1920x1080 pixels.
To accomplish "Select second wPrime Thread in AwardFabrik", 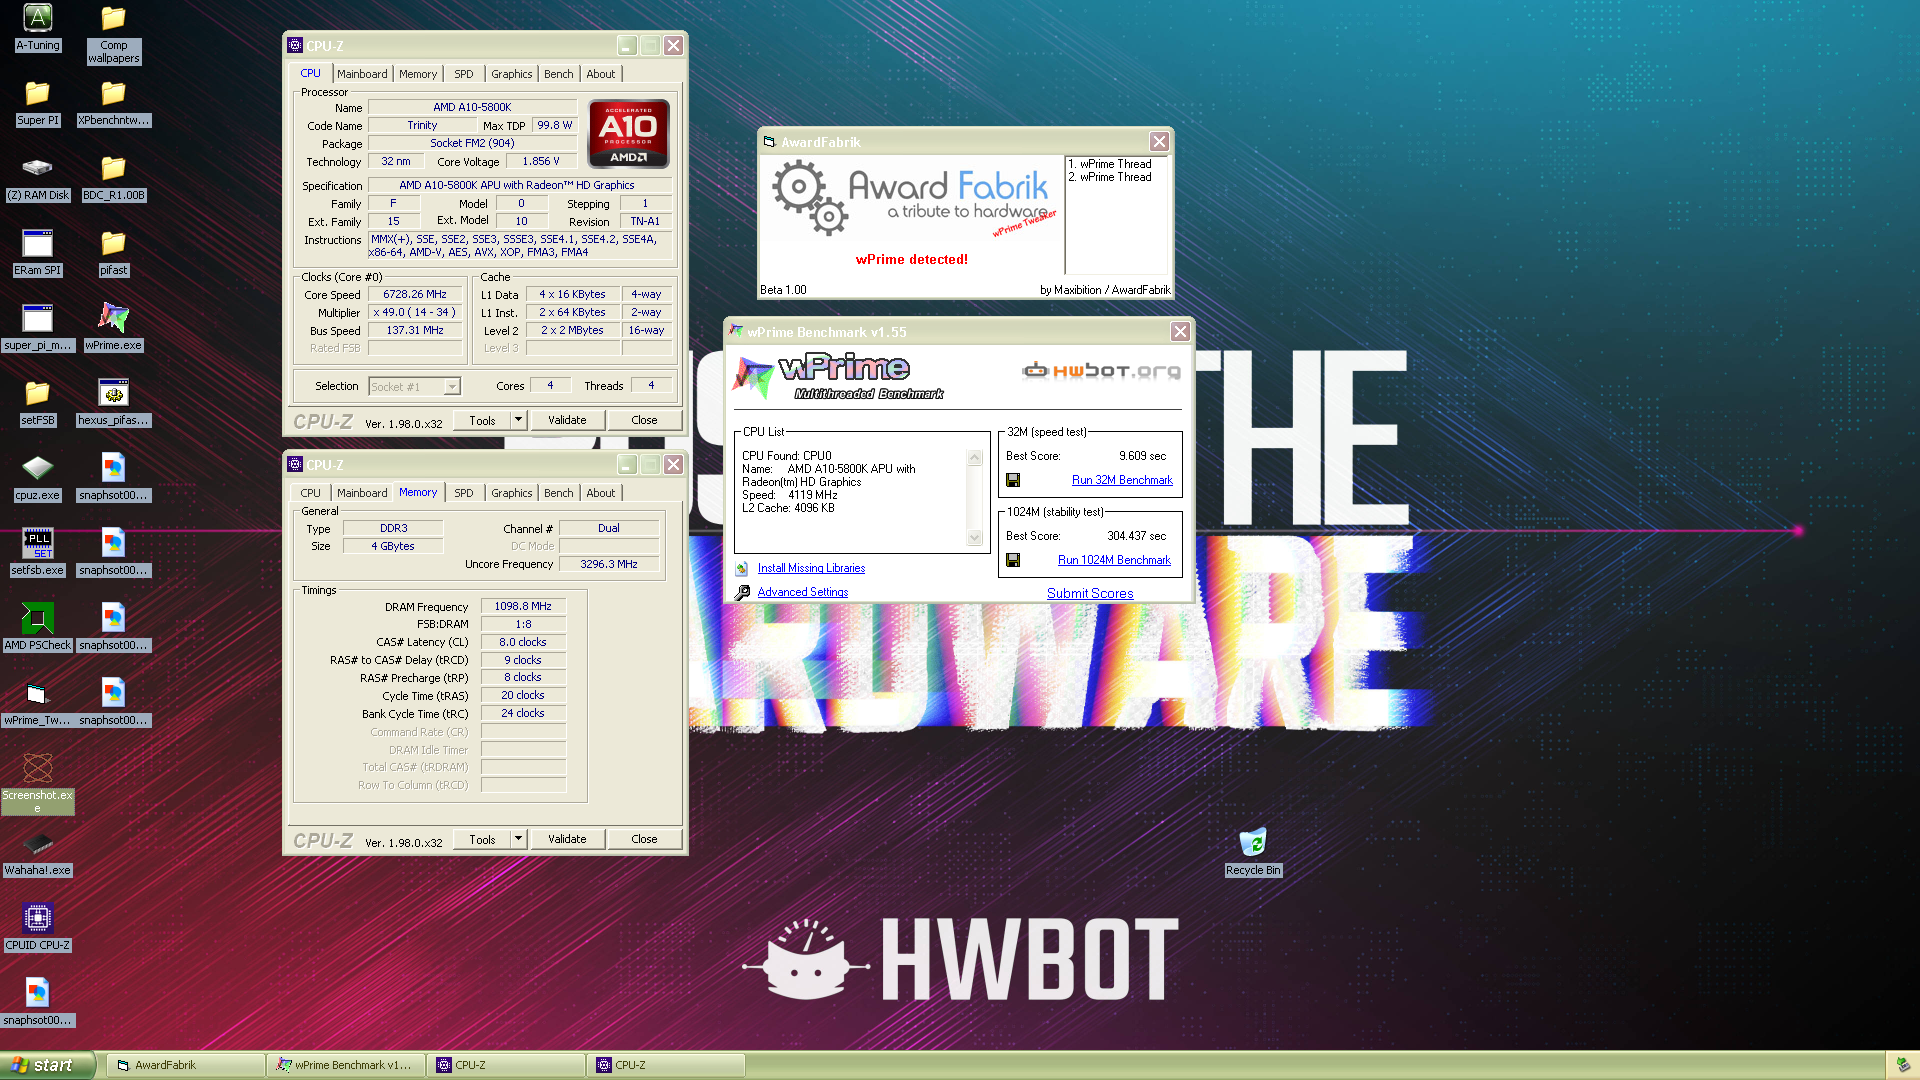I will click(x=1110, y=177).
